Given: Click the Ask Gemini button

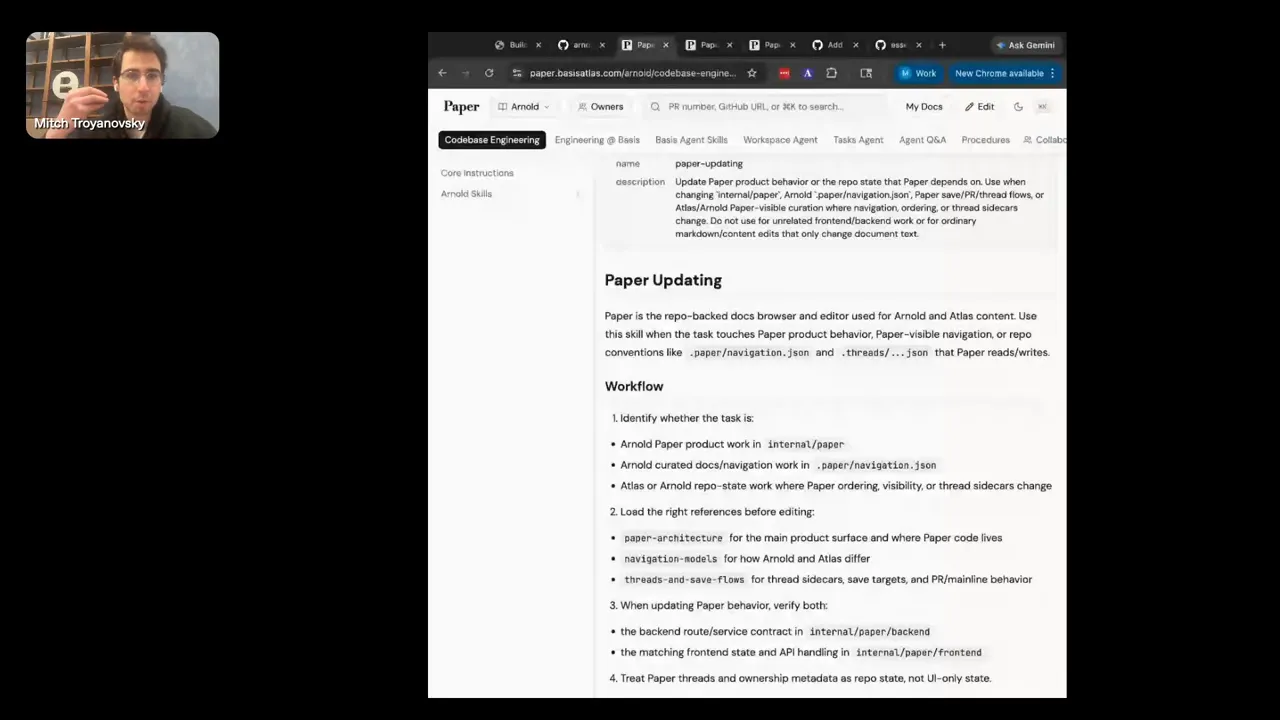Looking at the screenshot, I should pos(1024,45).
